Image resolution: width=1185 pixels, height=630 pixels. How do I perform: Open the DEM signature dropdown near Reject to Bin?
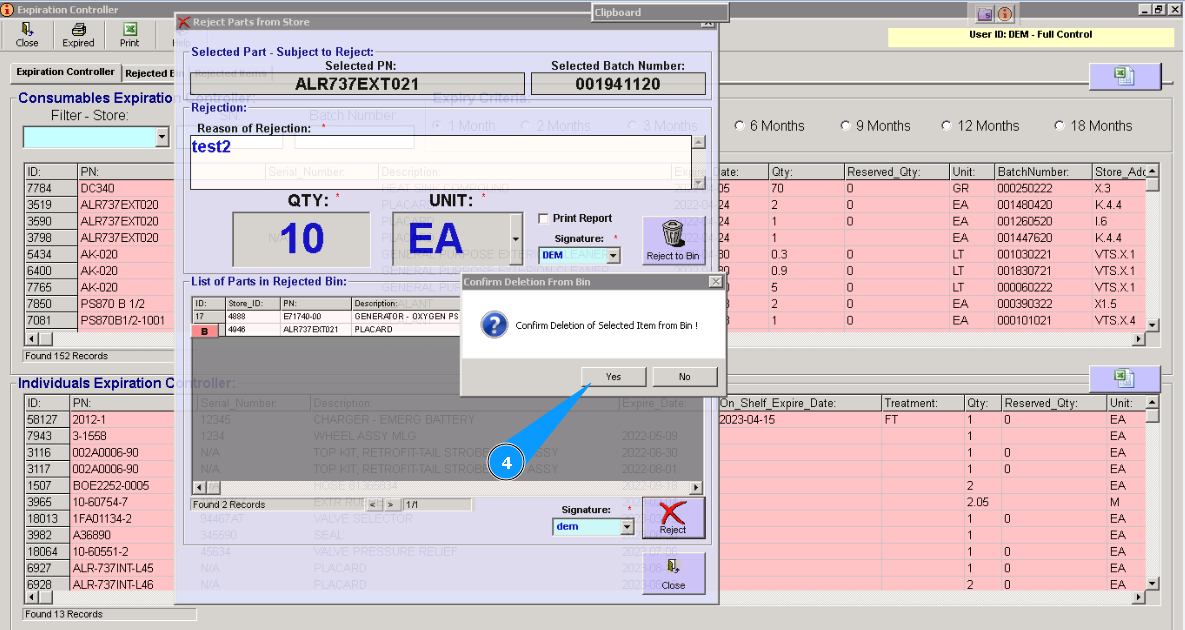[x=614, y=255]
